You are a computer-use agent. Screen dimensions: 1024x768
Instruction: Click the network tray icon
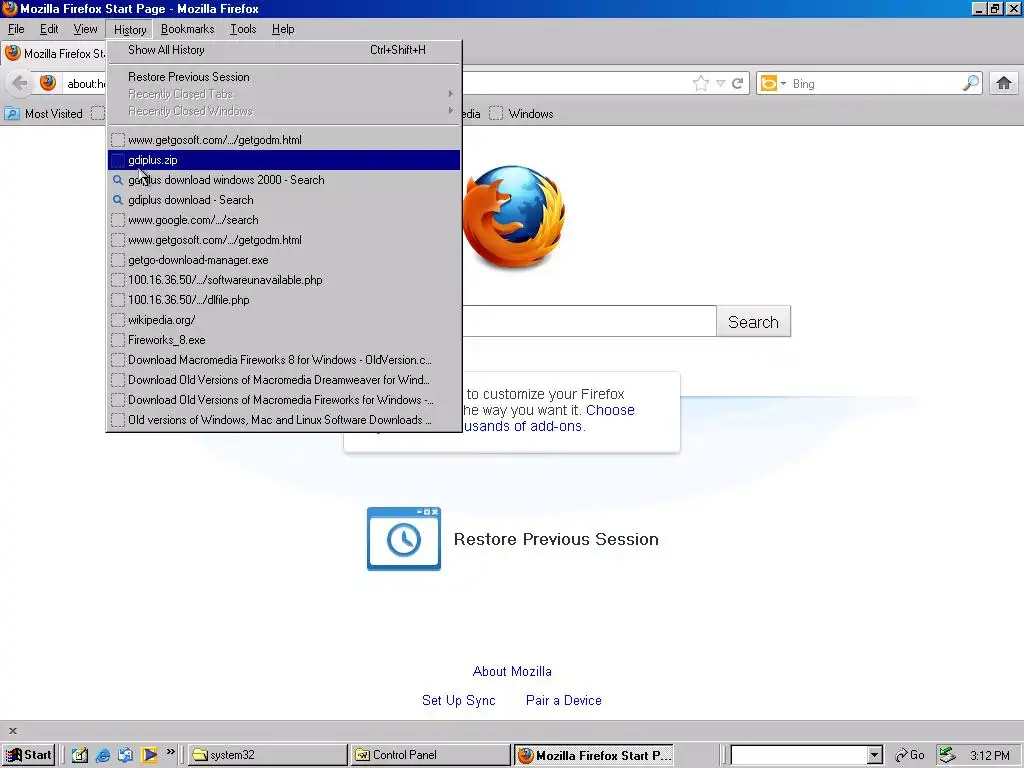point(947,755)
